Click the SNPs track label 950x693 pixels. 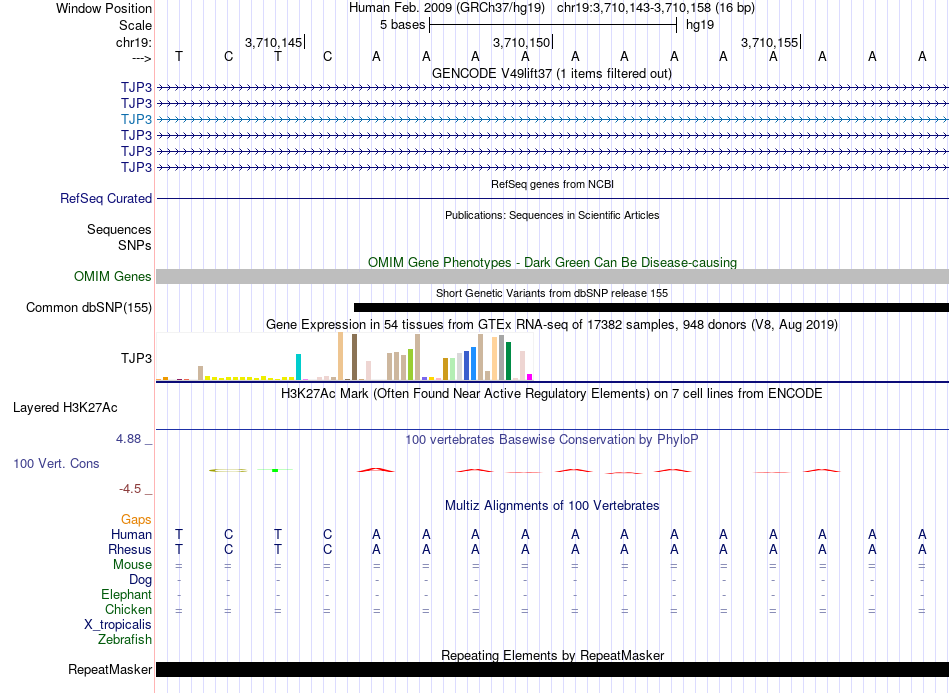(x=135, y=245)
